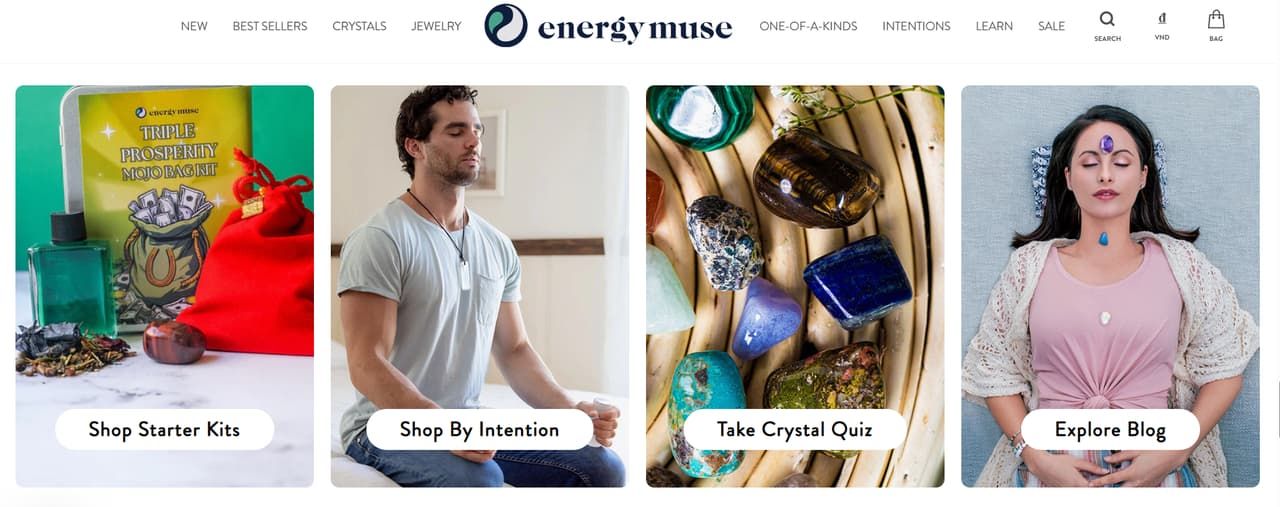1280x507 pixels.
Task: Open the search magnifier icon
Action: coord(1107,19)
